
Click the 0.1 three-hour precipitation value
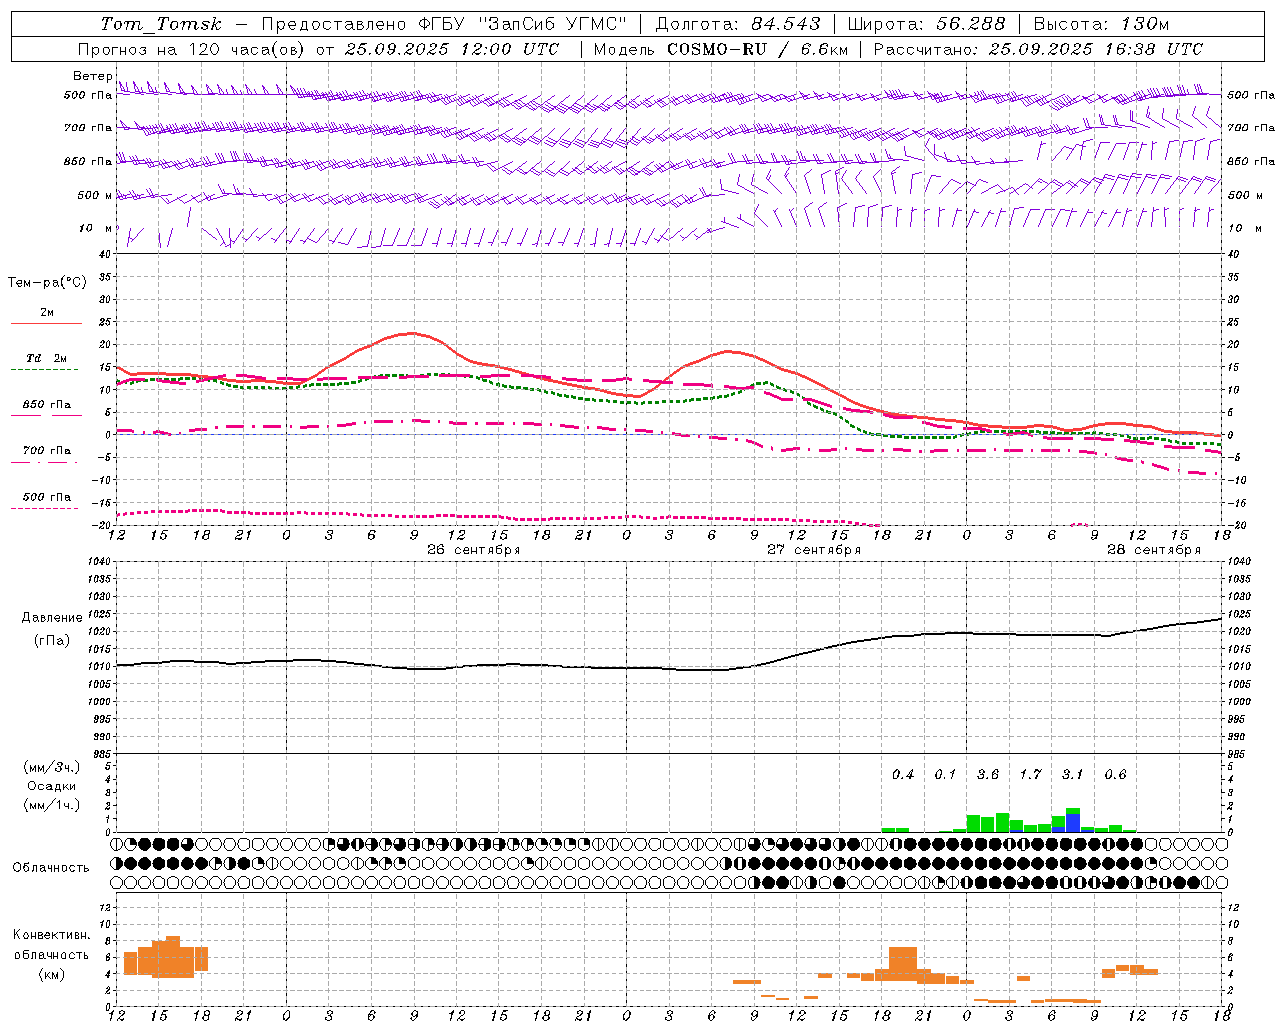(945, 774)
